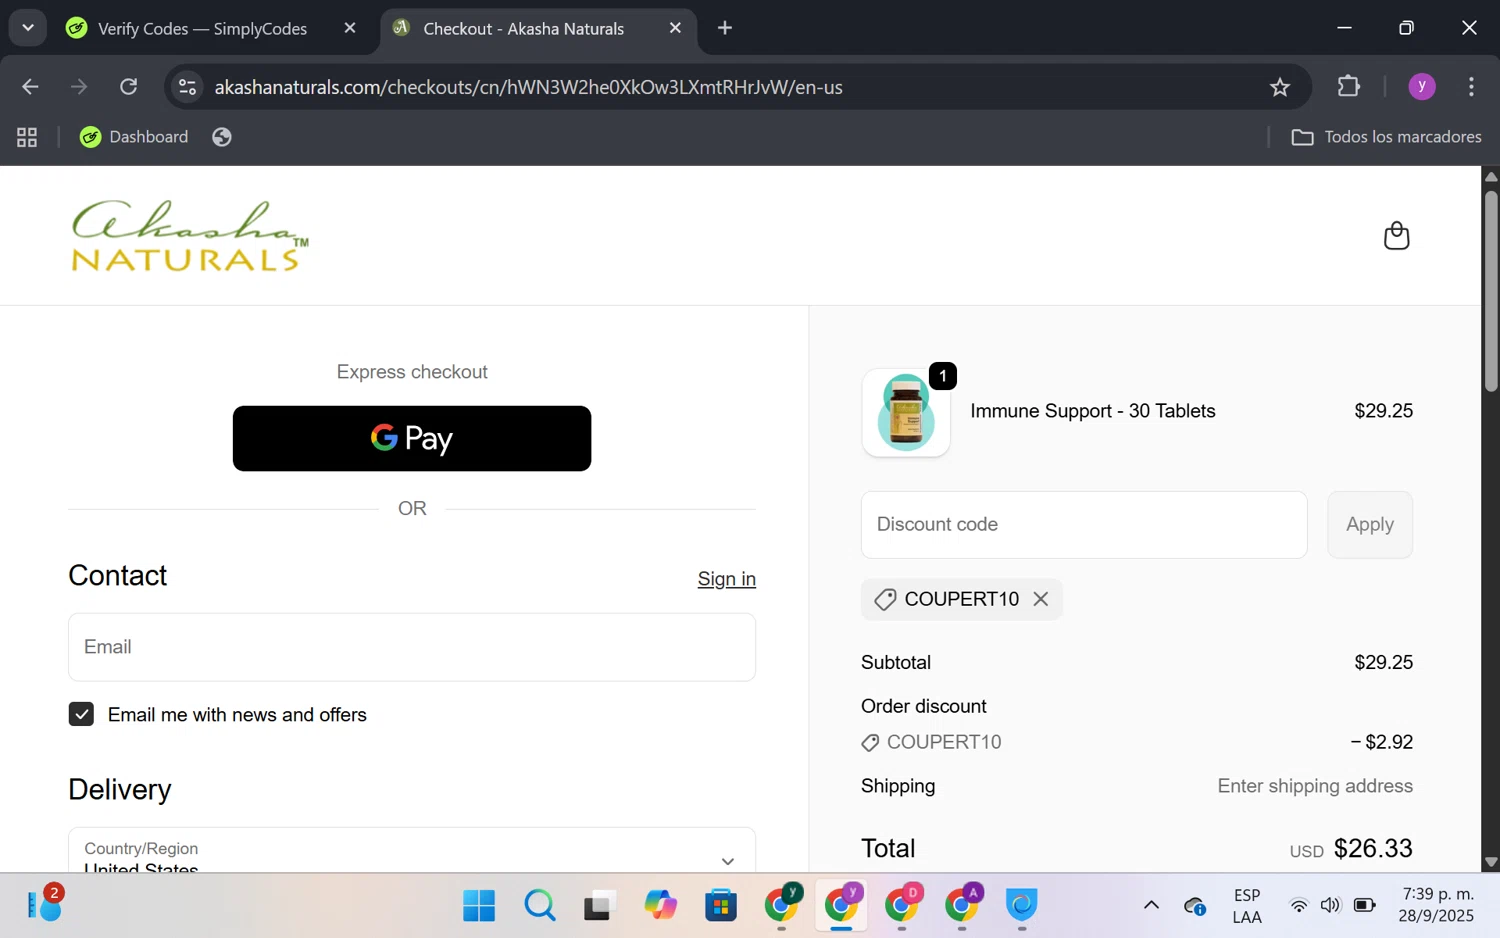Viewport: 1500px width, 938px height.
Task: Switch to Chrome window with D badge
Action: pos(902,906)
